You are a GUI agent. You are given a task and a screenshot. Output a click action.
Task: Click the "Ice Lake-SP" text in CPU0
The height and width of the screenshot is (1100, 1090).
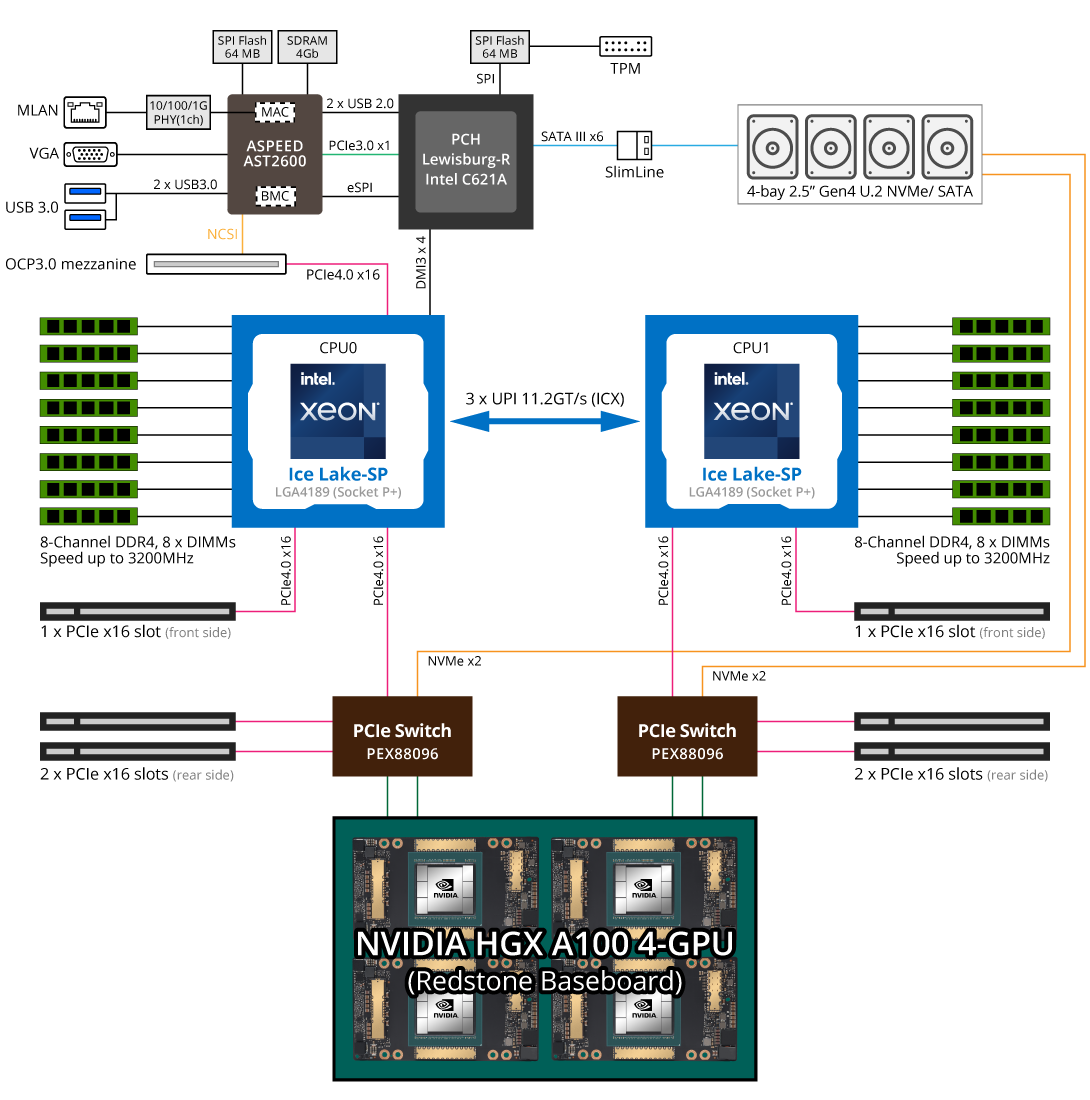(x=338, y=474)
